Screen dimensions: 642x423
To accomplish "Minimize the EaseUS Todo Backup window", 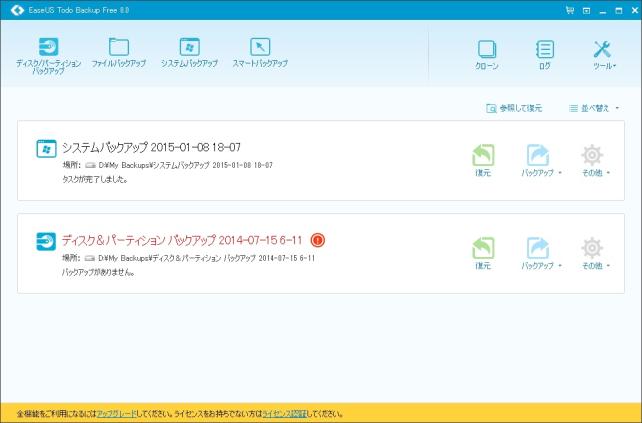I will [603, 11].
